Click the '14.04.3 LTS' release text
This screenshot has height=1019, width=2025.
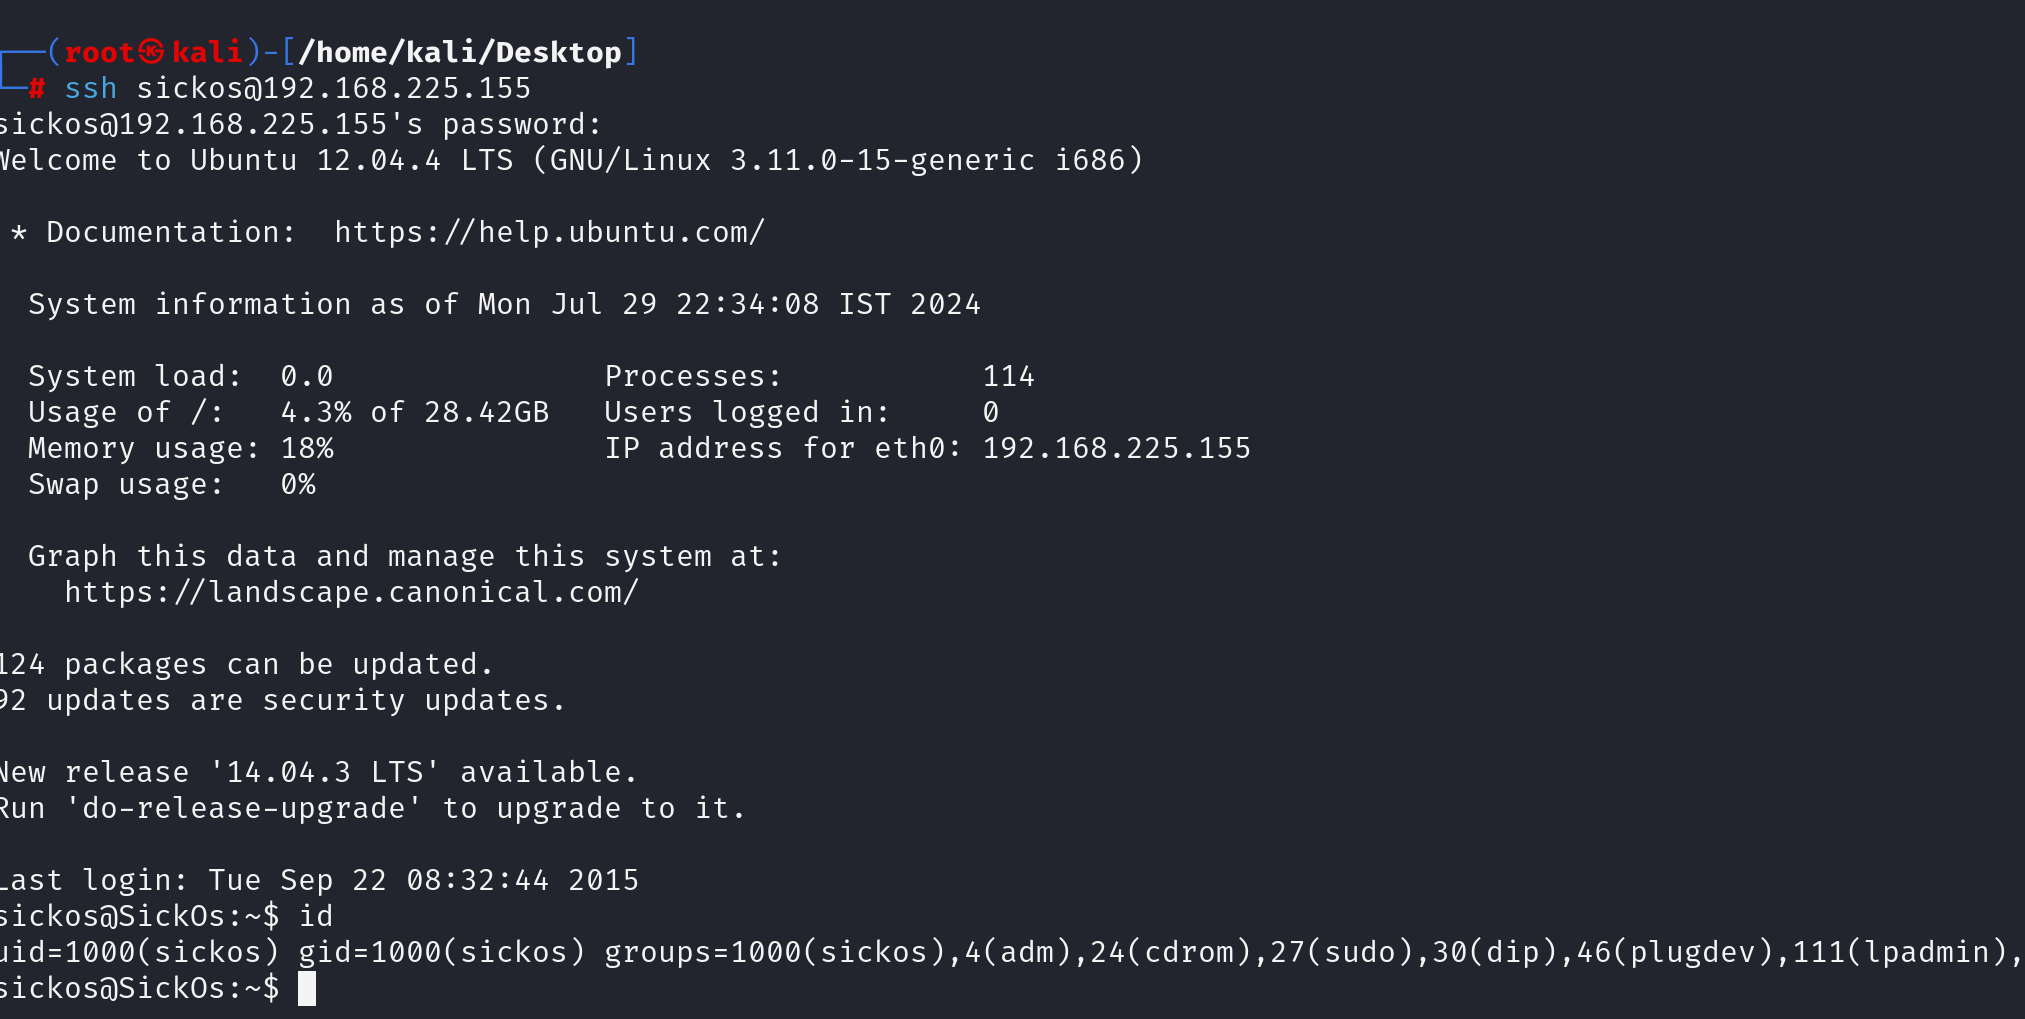pyautogui.click(x=325, y=772)
